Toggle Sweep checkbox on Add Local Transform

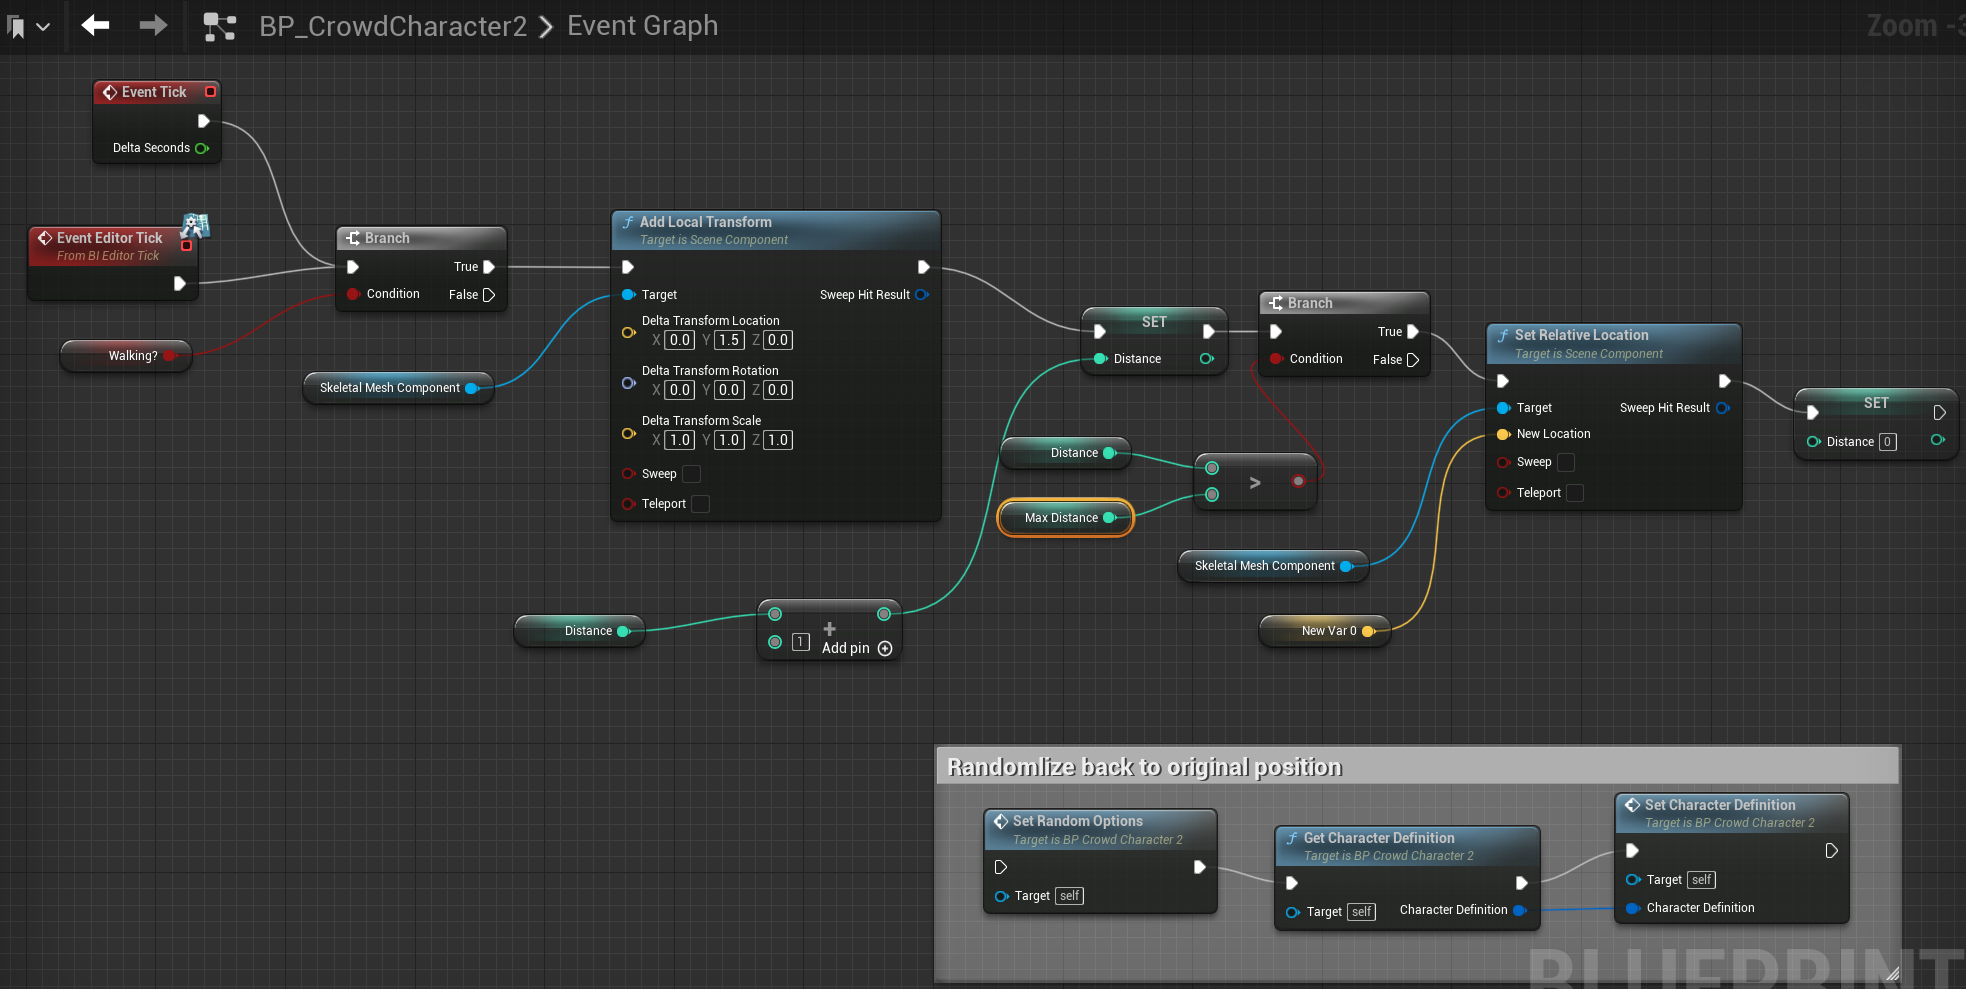[x=691, y=474]
